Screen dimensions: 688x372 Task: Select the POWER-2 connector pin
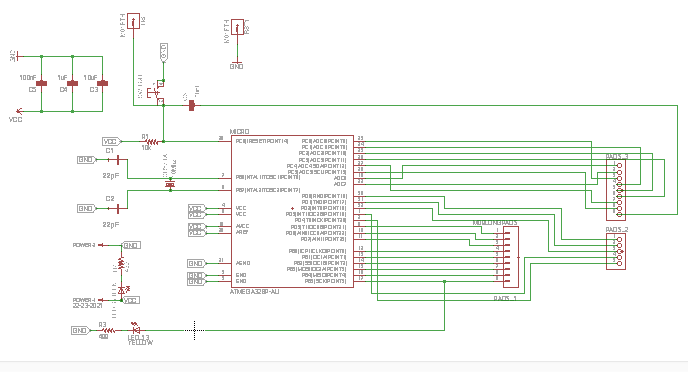[102, 245]
